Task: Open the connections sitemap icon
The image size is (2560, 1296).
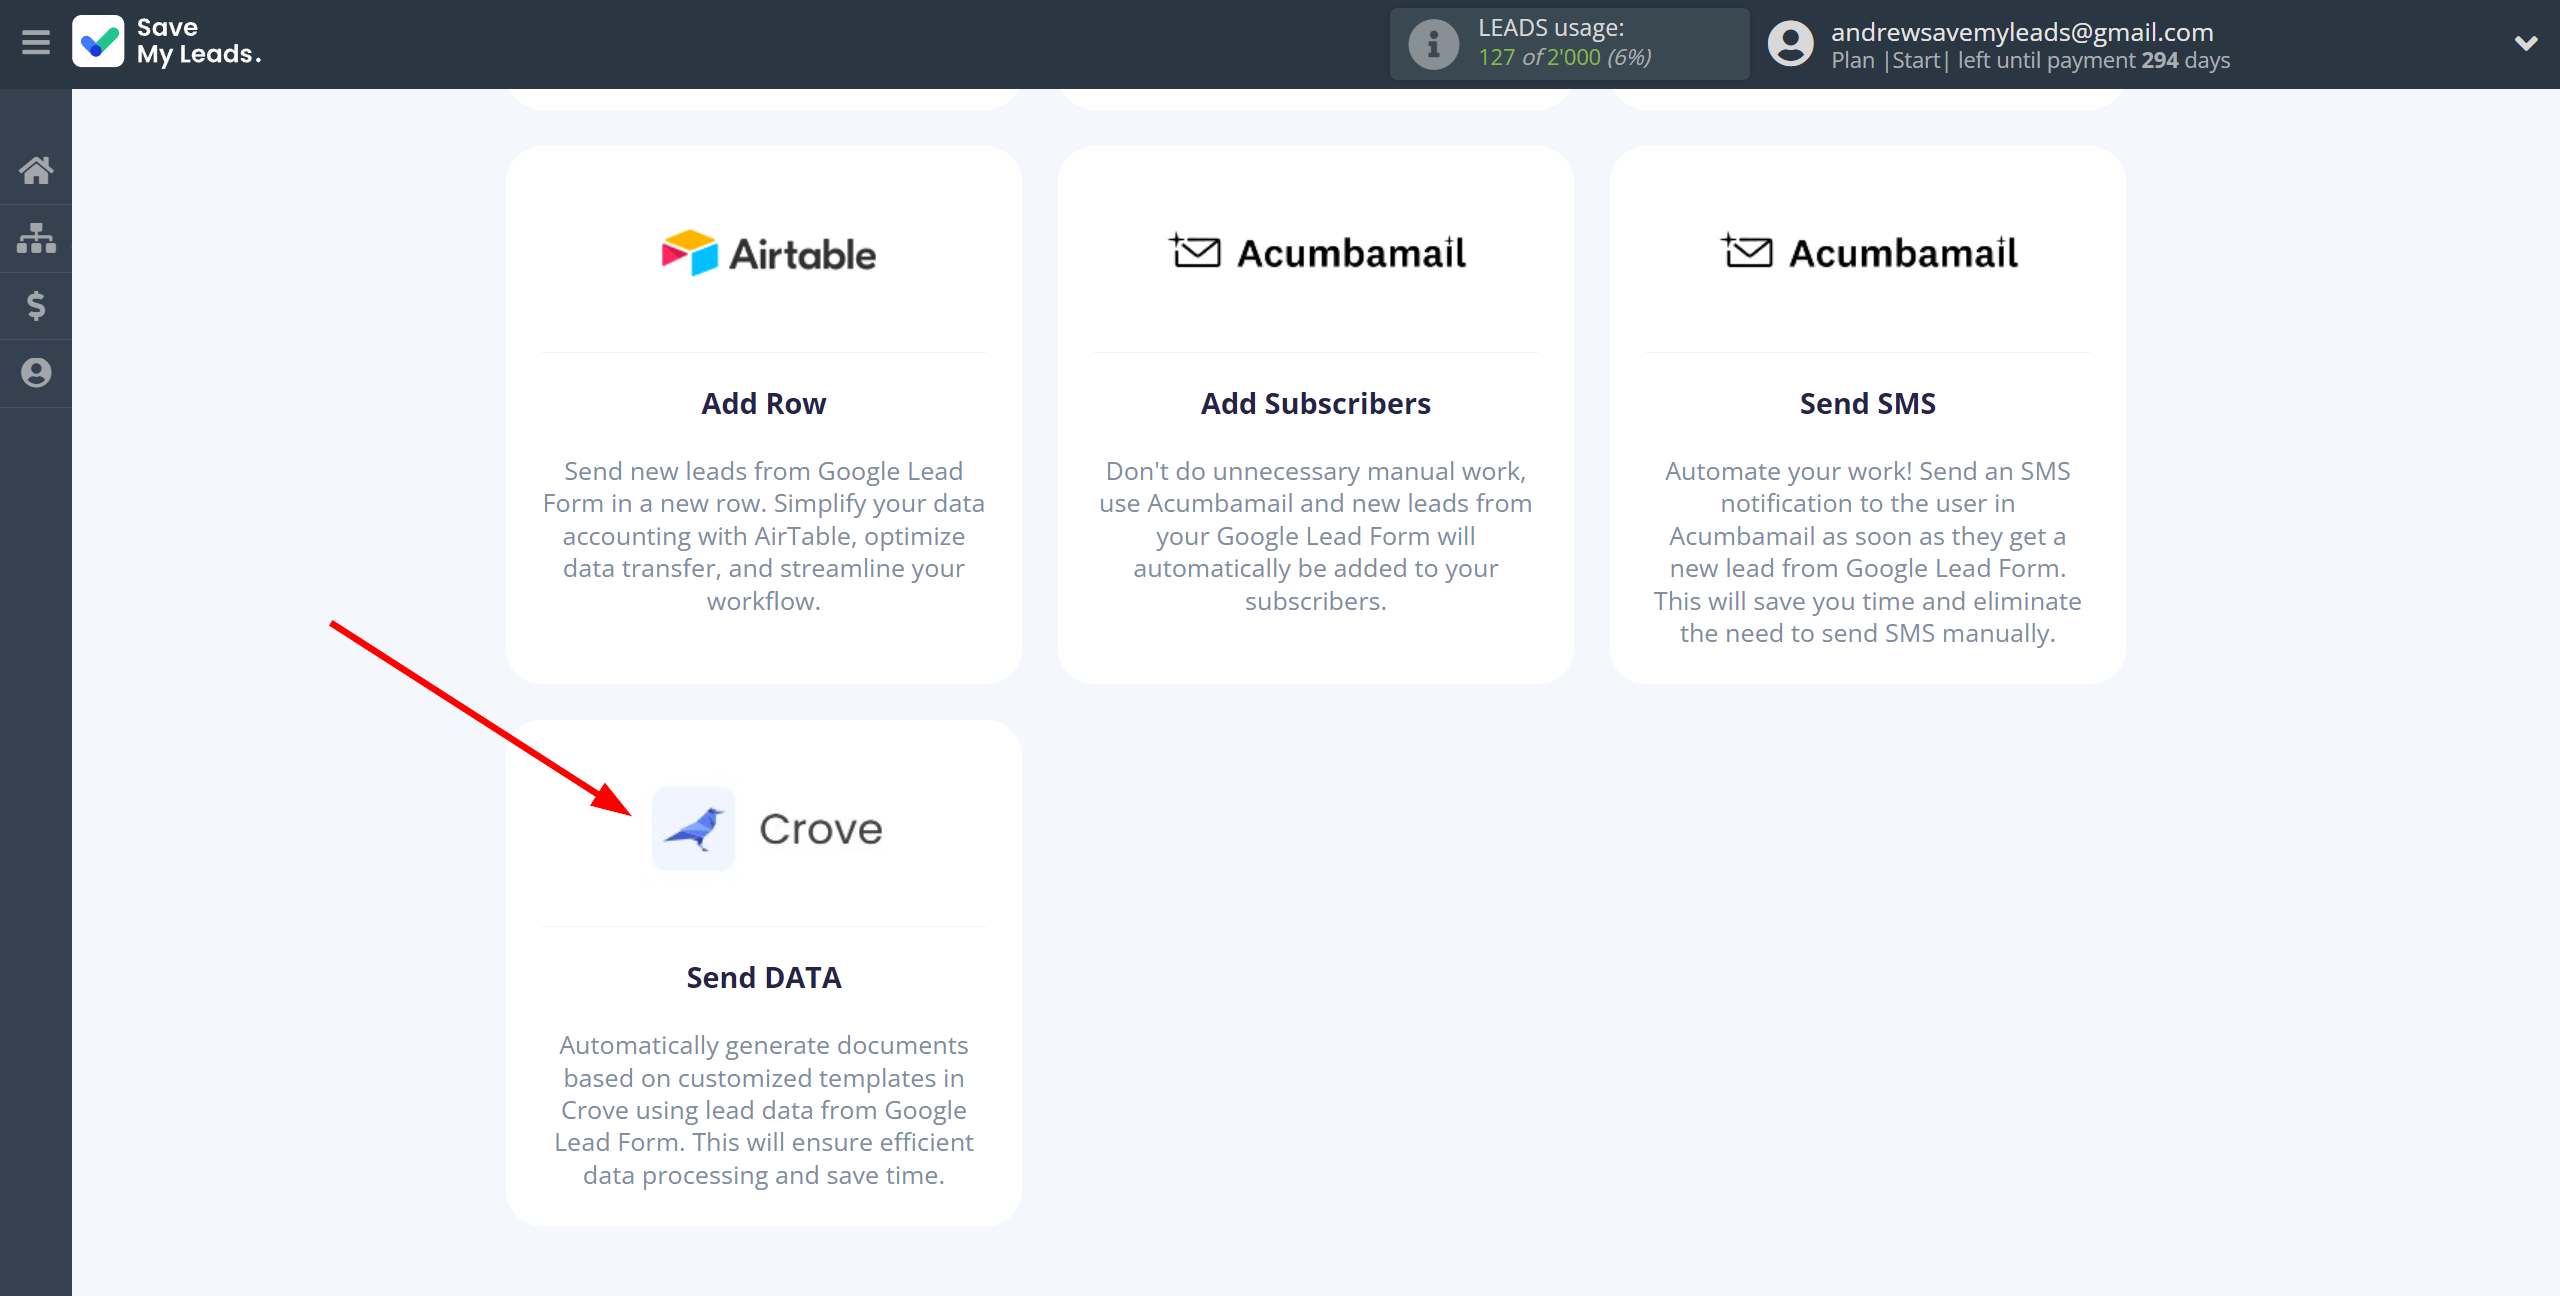Action: coord(36,238)
